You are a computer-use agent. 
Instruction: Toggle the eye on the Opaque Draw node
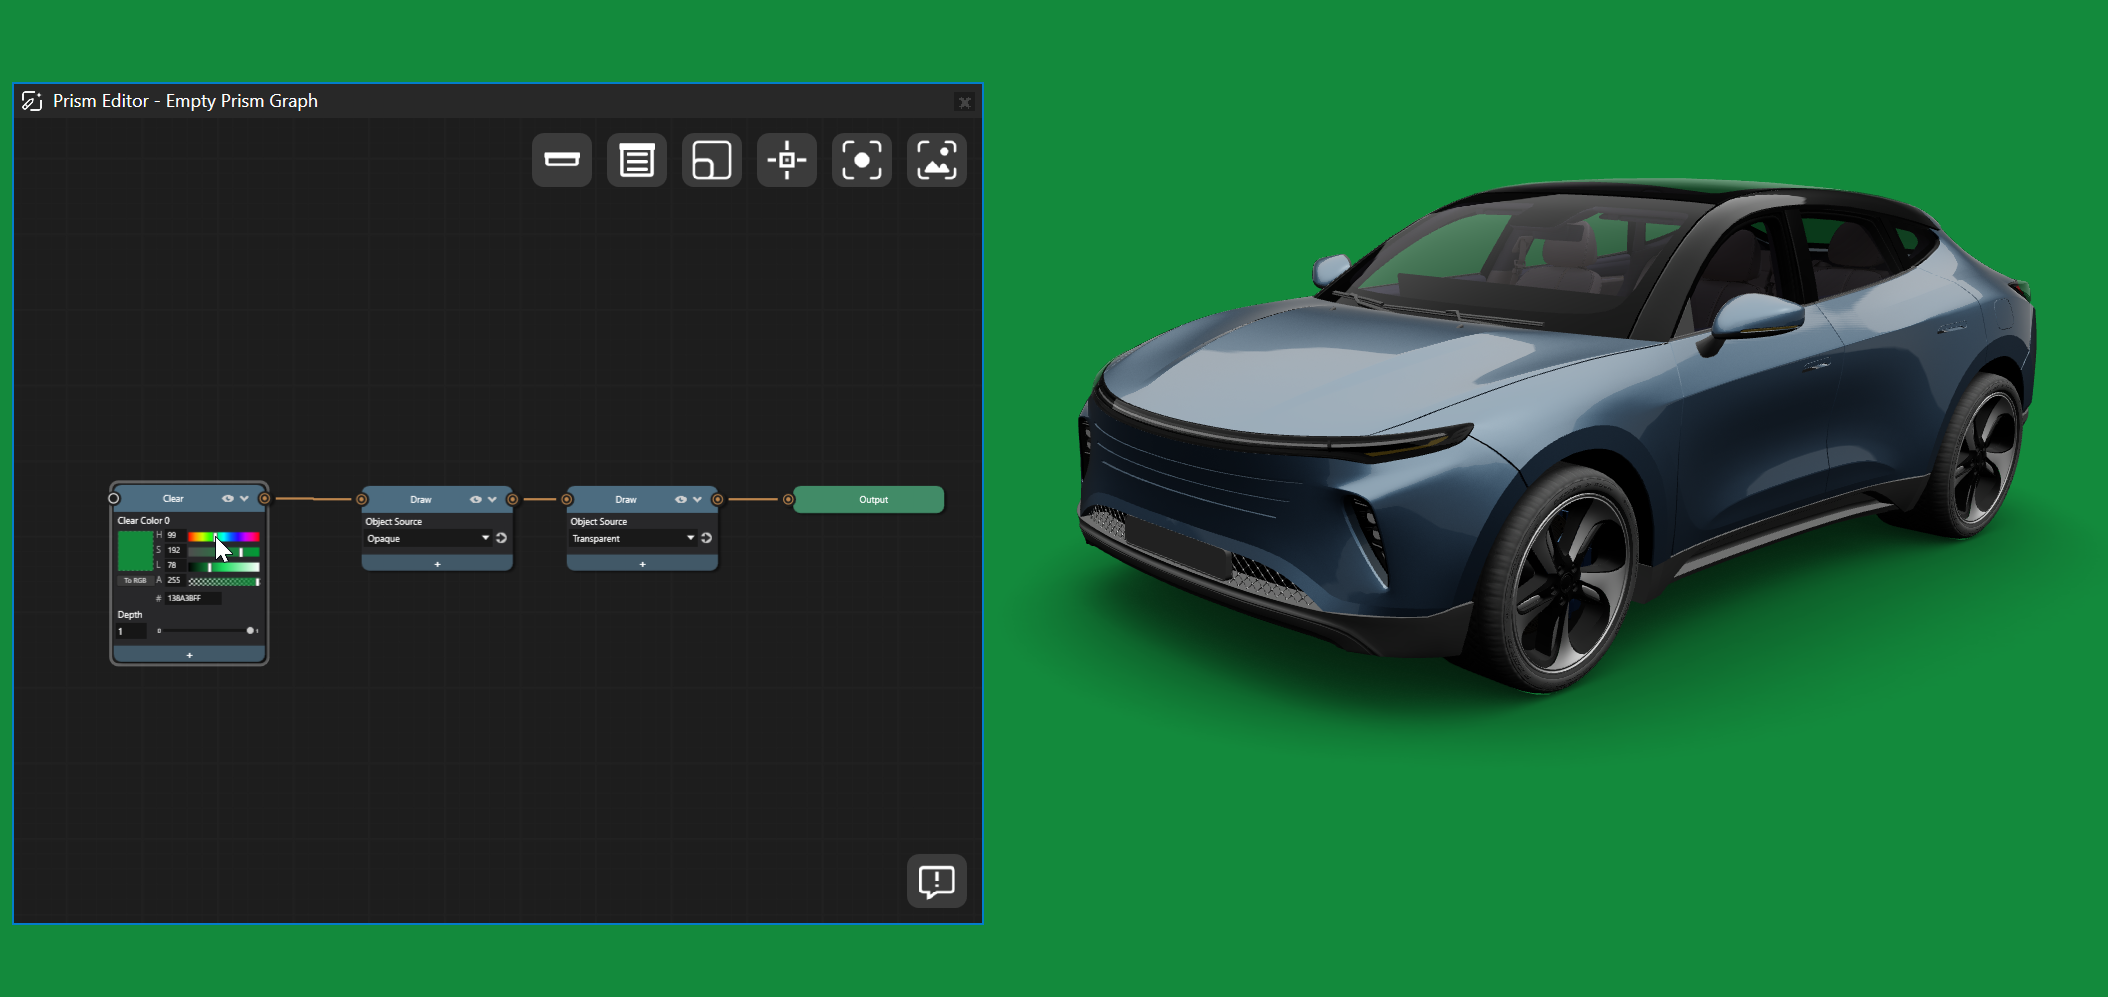click(x=476, y=499)
